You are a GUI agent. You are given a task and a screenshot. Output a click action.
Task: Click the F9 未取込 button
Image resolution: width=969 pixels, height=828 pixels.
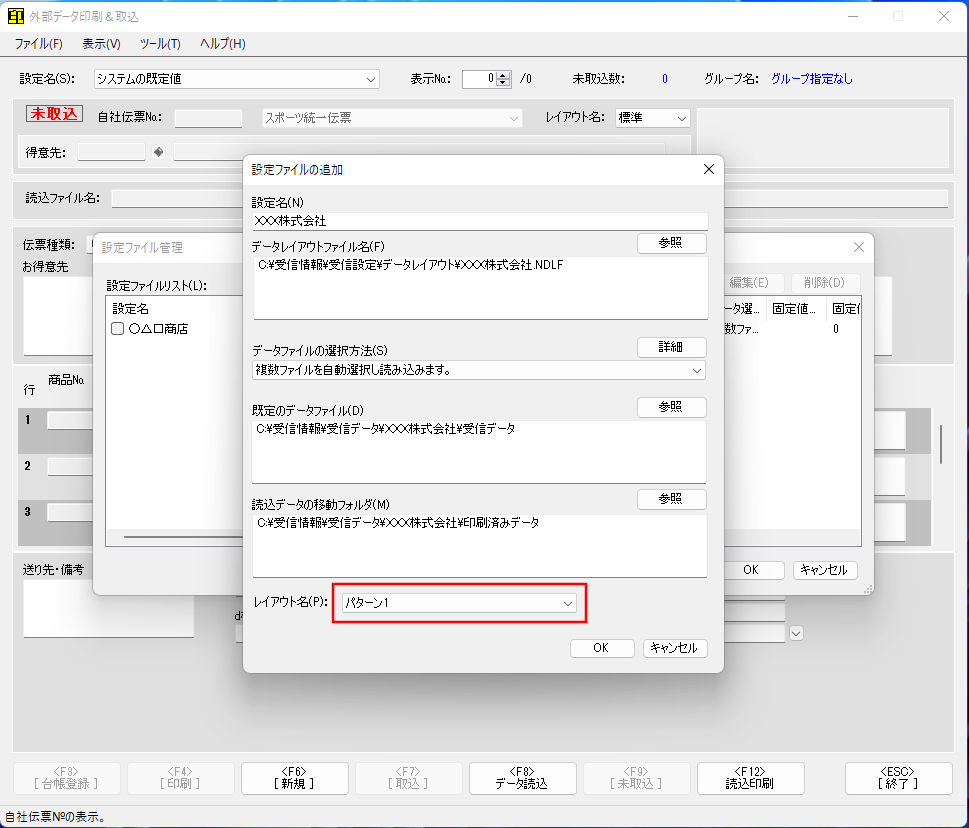coord(637,778)
